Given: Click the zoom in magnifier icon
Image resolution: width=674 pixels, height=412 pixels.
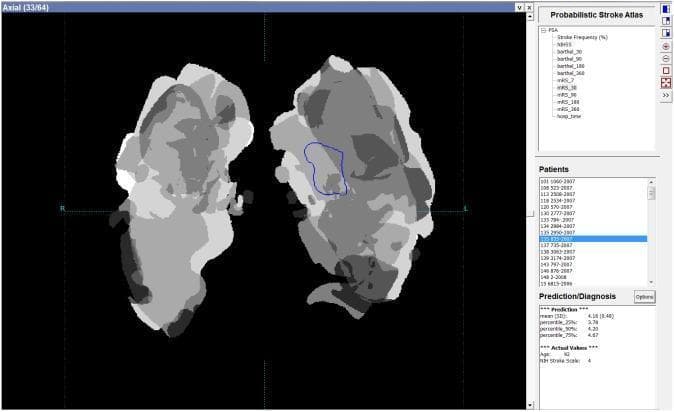Looking at the screenshot, I should coord(666,46).
